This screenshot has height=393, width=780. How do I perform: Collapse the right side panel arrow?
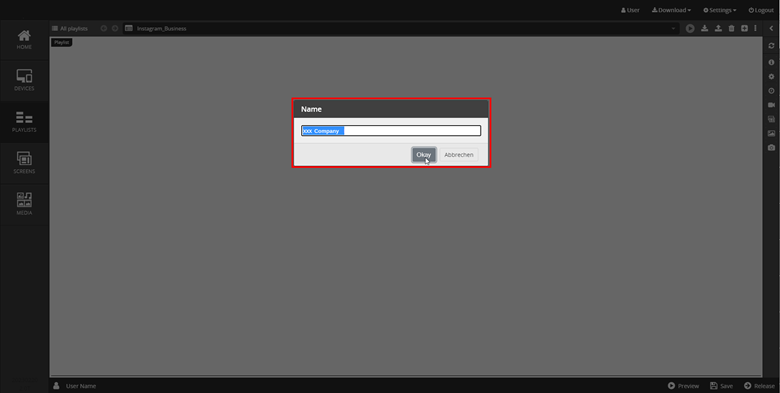[x=771, y=28]
